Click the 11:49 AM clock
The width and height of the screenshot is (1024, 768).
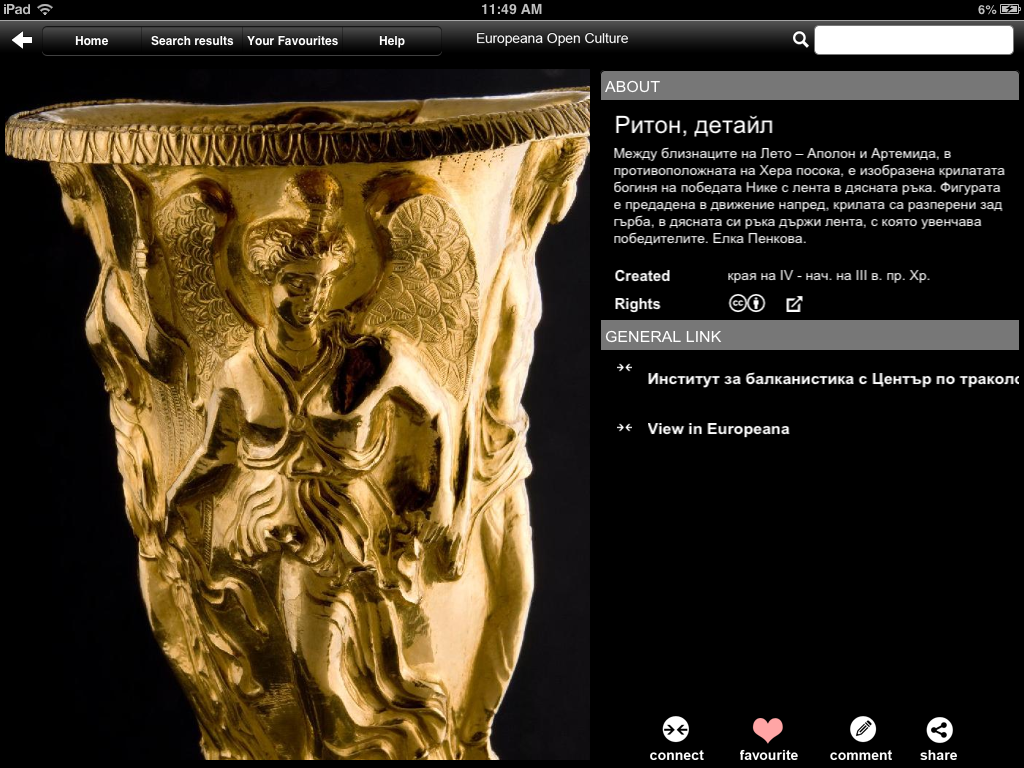tap(511, 9)
